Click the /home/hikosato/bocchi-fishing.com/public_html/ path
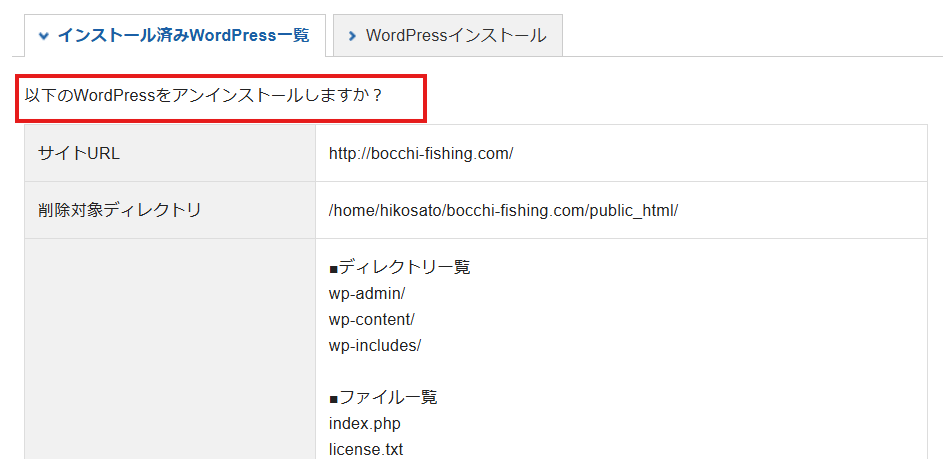This screenshot has height=459, width=943. [503, 210]
